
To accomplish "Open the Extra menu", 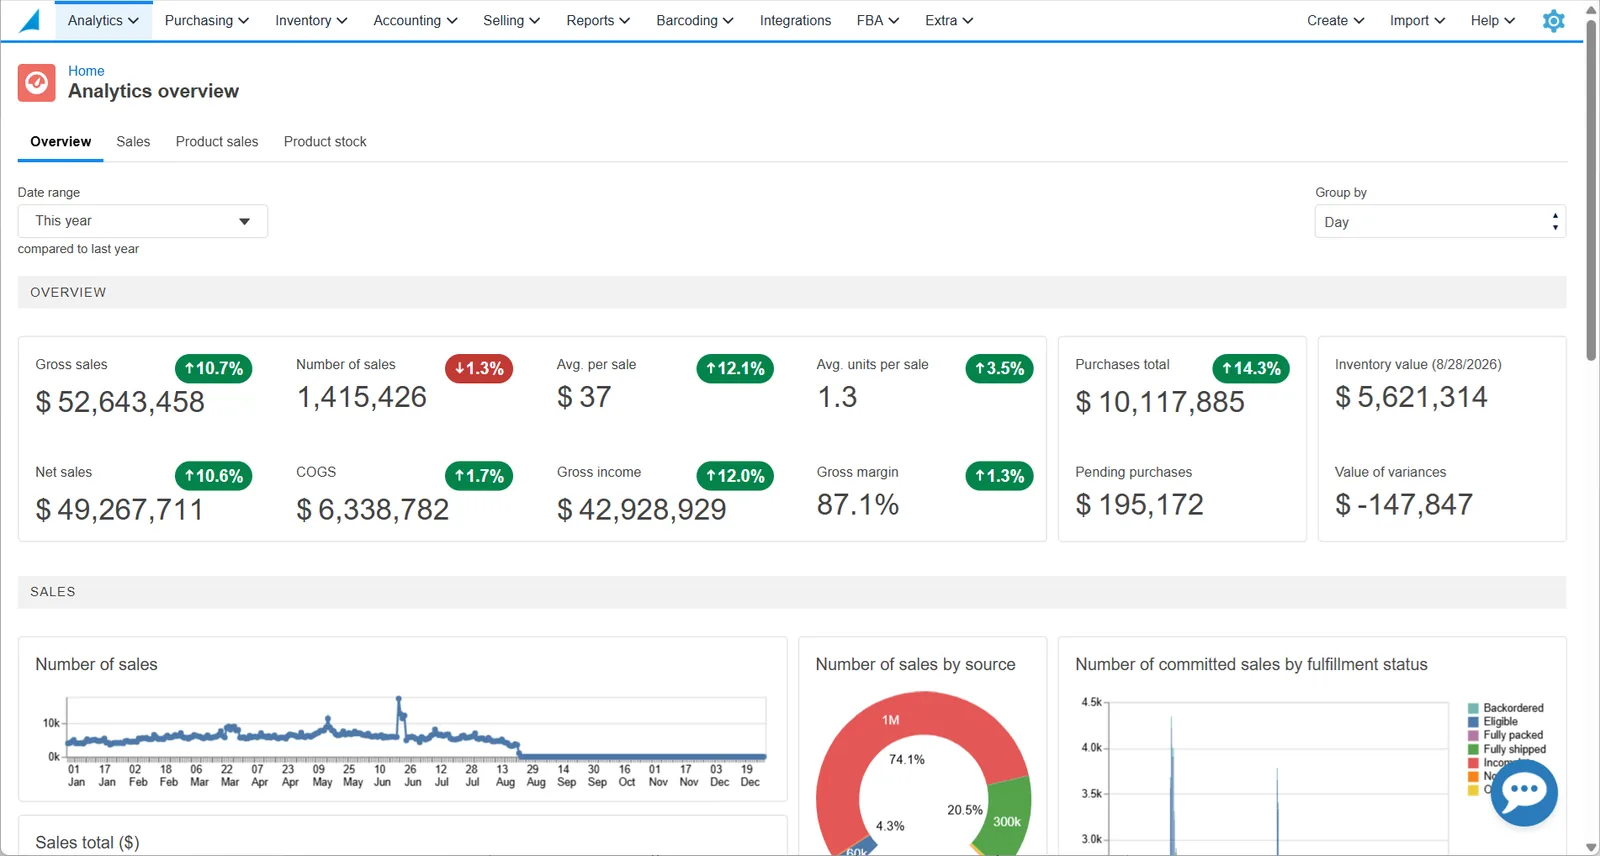I will pos(949,21).
